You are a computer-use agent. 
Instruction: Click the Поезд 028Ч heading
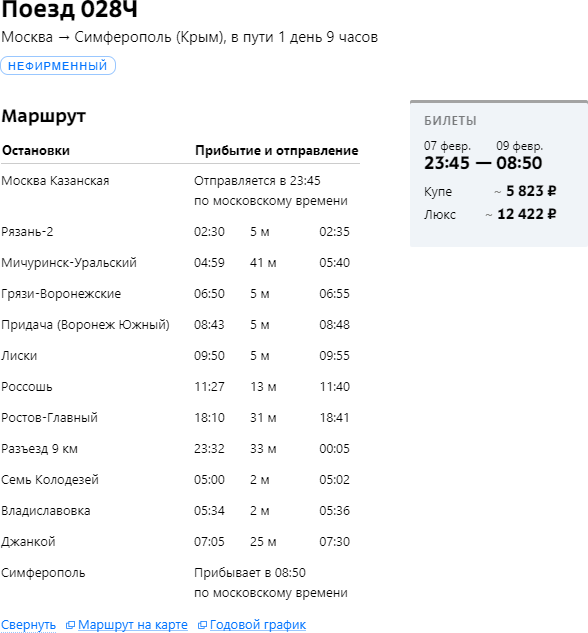pos(69,9)
